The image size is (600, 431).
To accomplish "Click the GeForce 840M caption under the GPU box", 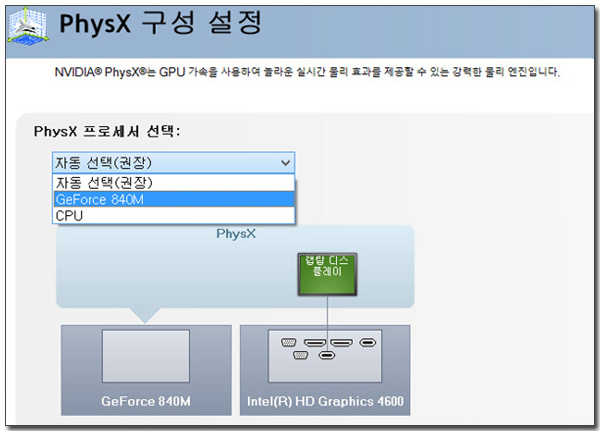I will click(146, 403).
